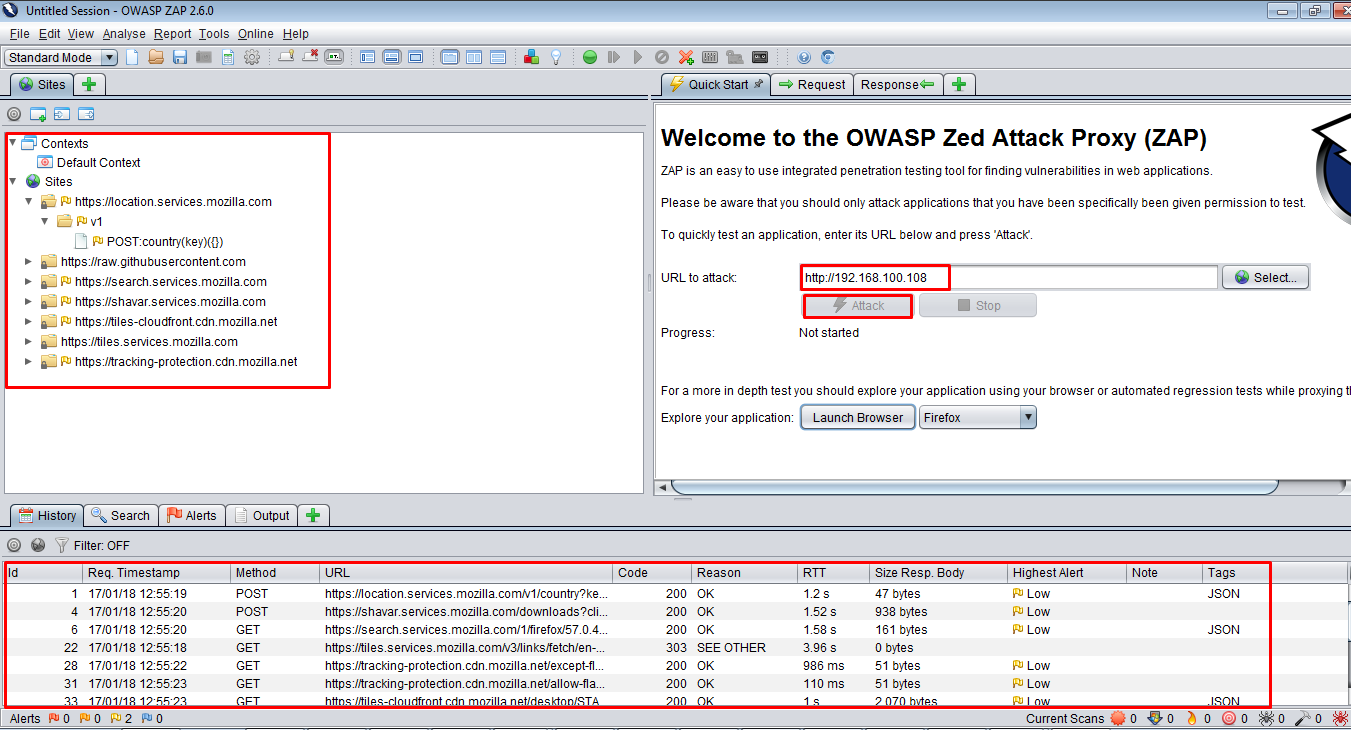Click the target in-scope icon in Sites panel
The width and height of the screenshot is (1351, 730).
click(14, 114)
